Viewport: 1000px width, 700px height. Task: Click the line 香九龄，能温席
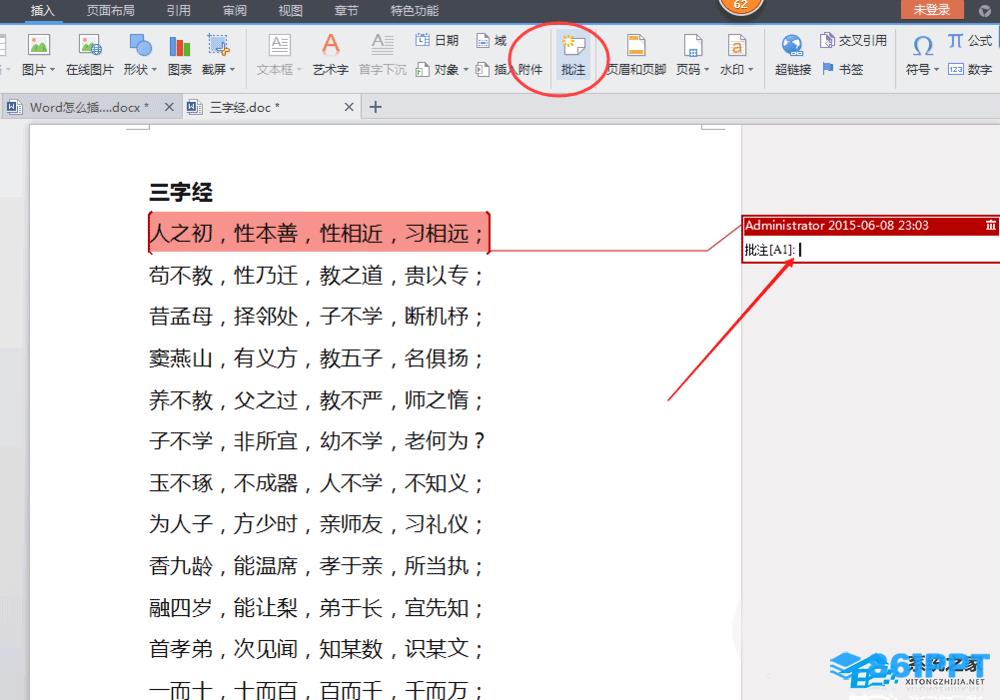(x=316, y=566)
